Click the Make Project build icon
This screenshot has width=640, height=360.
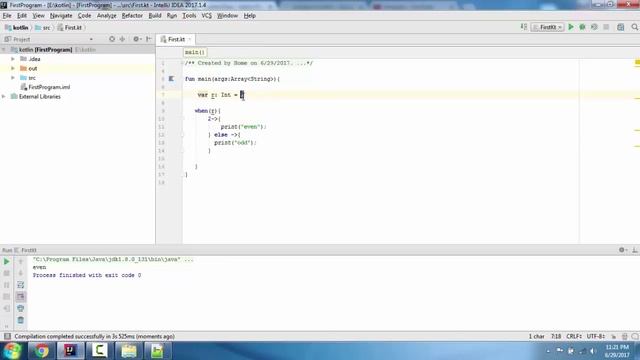click(x=524, y=27)
